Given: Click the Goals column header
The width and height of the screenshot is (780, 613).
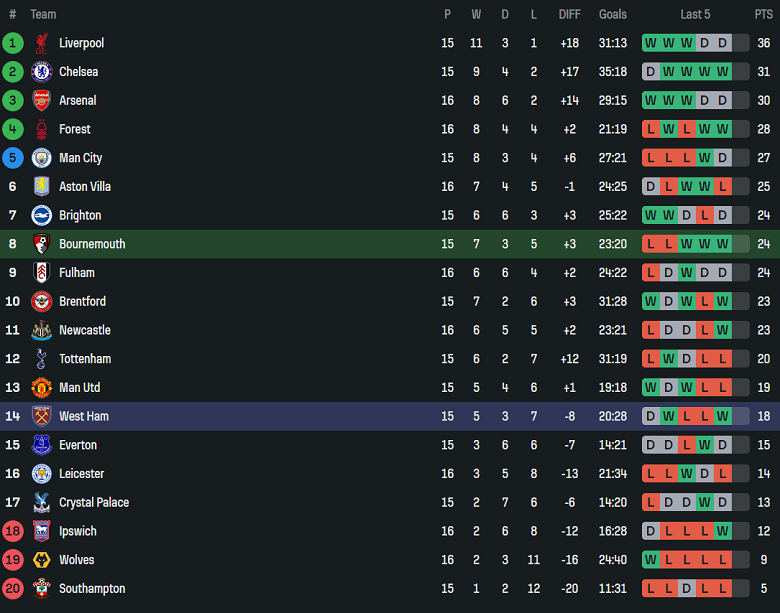Looking at the screenshot, I should pos(613,14).
